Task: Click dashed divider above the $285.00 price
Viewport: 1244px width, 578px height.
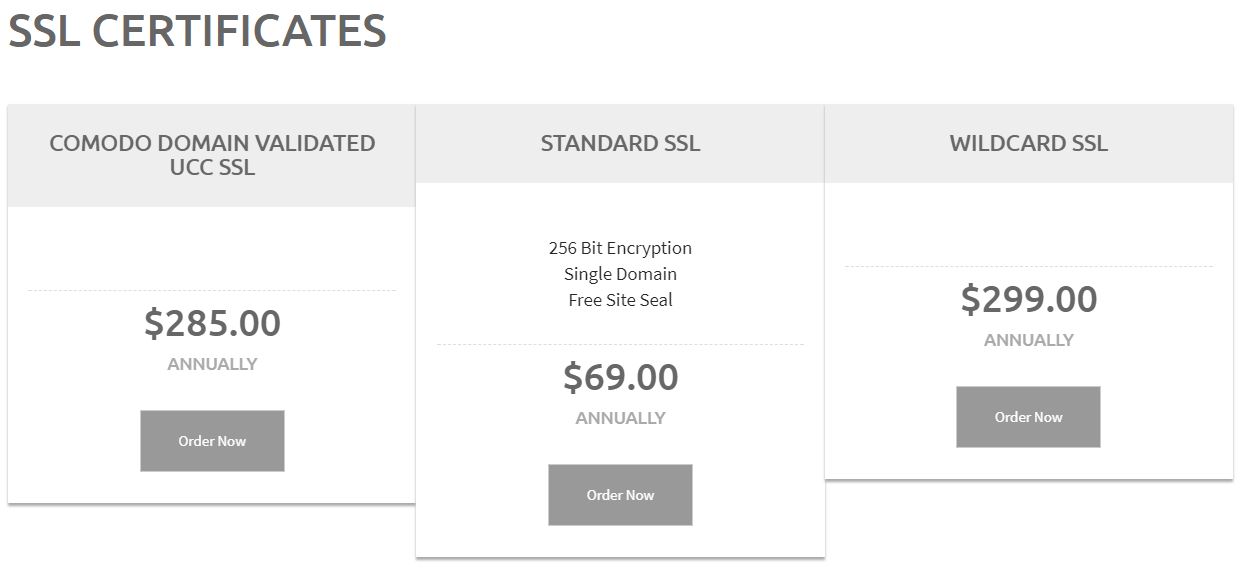Action: (212, 291)
